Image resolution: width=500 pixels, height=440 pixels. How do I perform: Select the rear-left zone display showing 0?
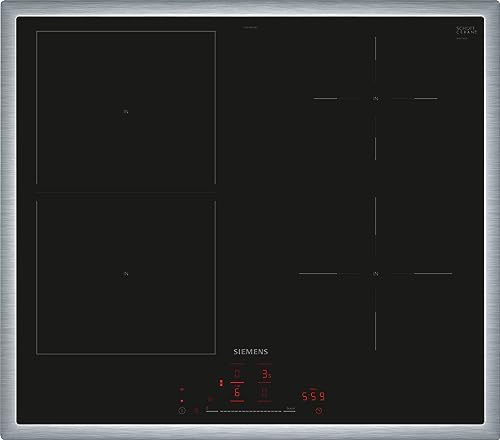tap(237, 373)
